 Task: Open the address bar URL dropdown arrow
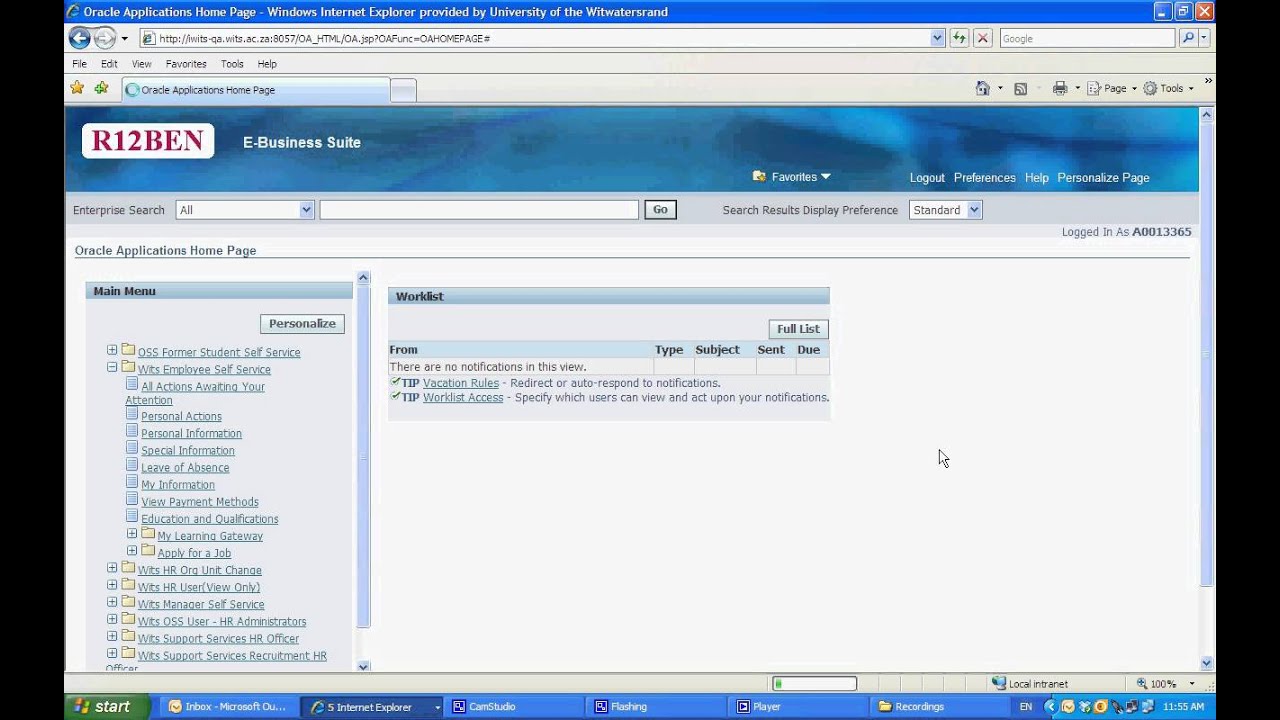point(937,38)
